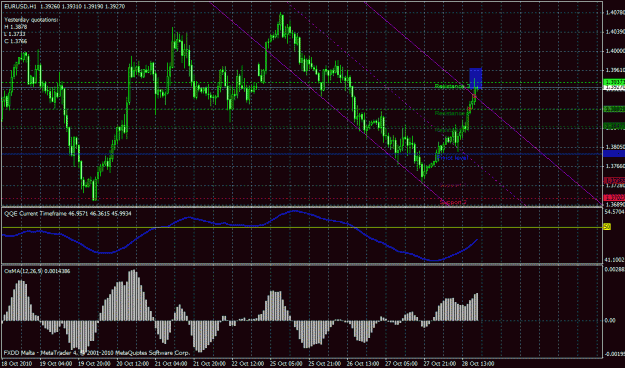
Task: Click the QQE Current Timeframe indicator label
Action: [x=68, y=214]
